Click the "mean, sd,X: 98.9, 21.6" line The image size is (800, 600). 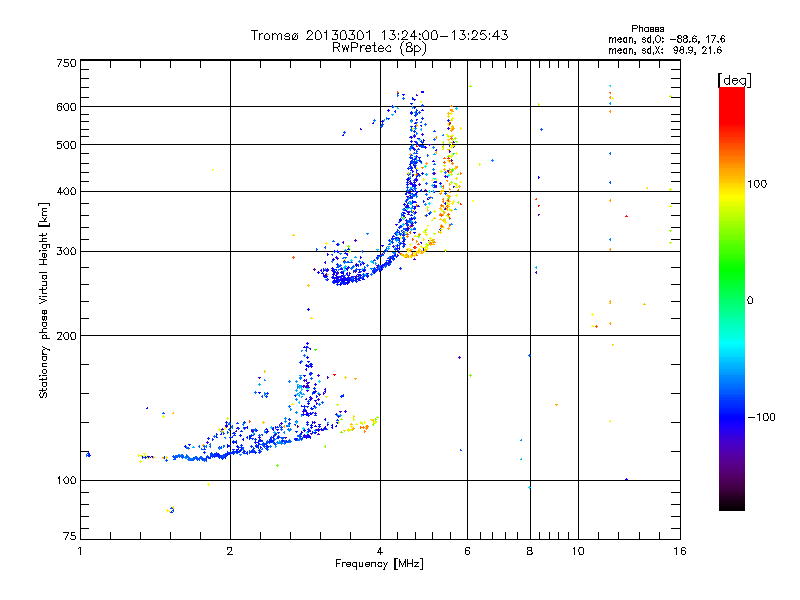665,50
